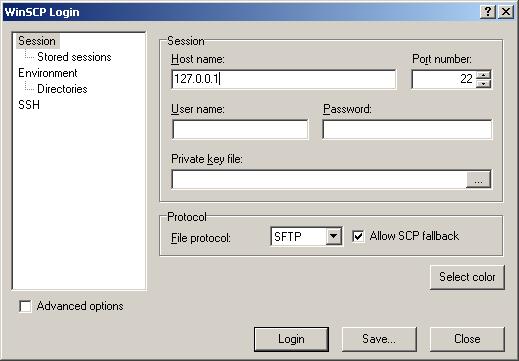Click into the Password field
Screen dimensions: 519x361
click(407, 129)
